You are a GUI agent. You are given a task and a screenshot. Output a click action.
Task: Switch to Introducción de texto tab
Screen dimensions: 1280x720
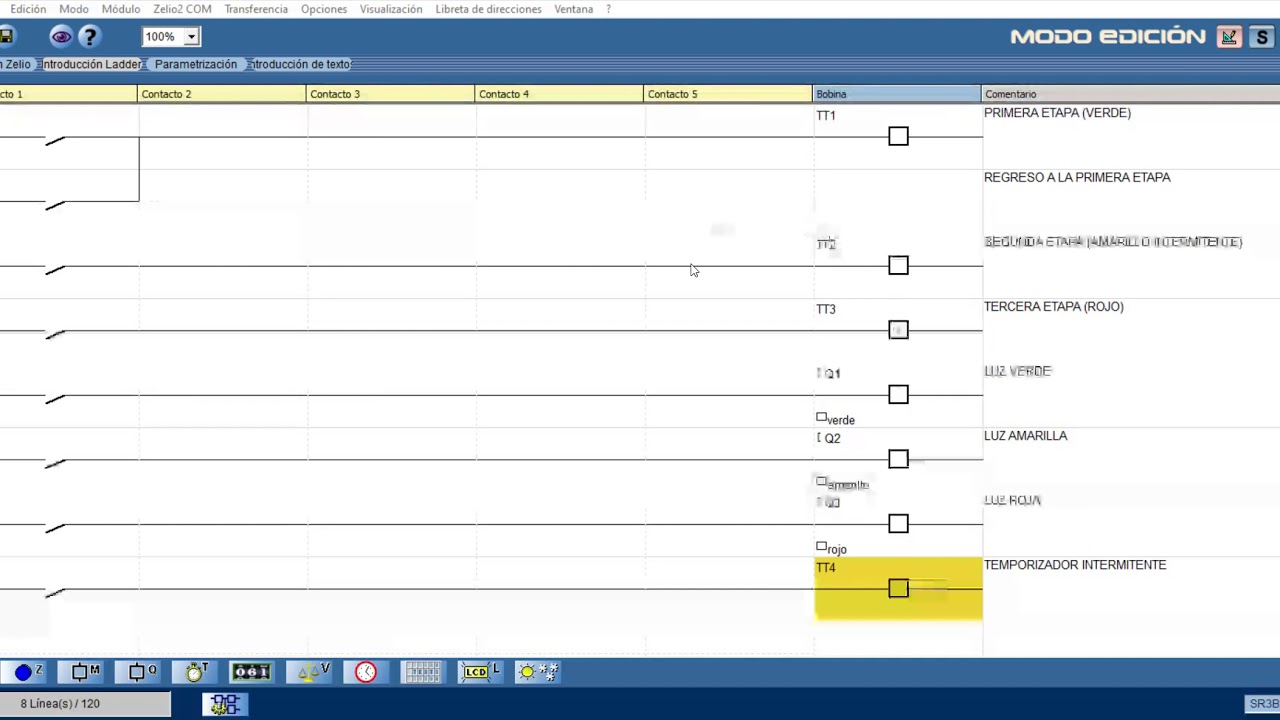pyautogui.click(x=300, y=64)
